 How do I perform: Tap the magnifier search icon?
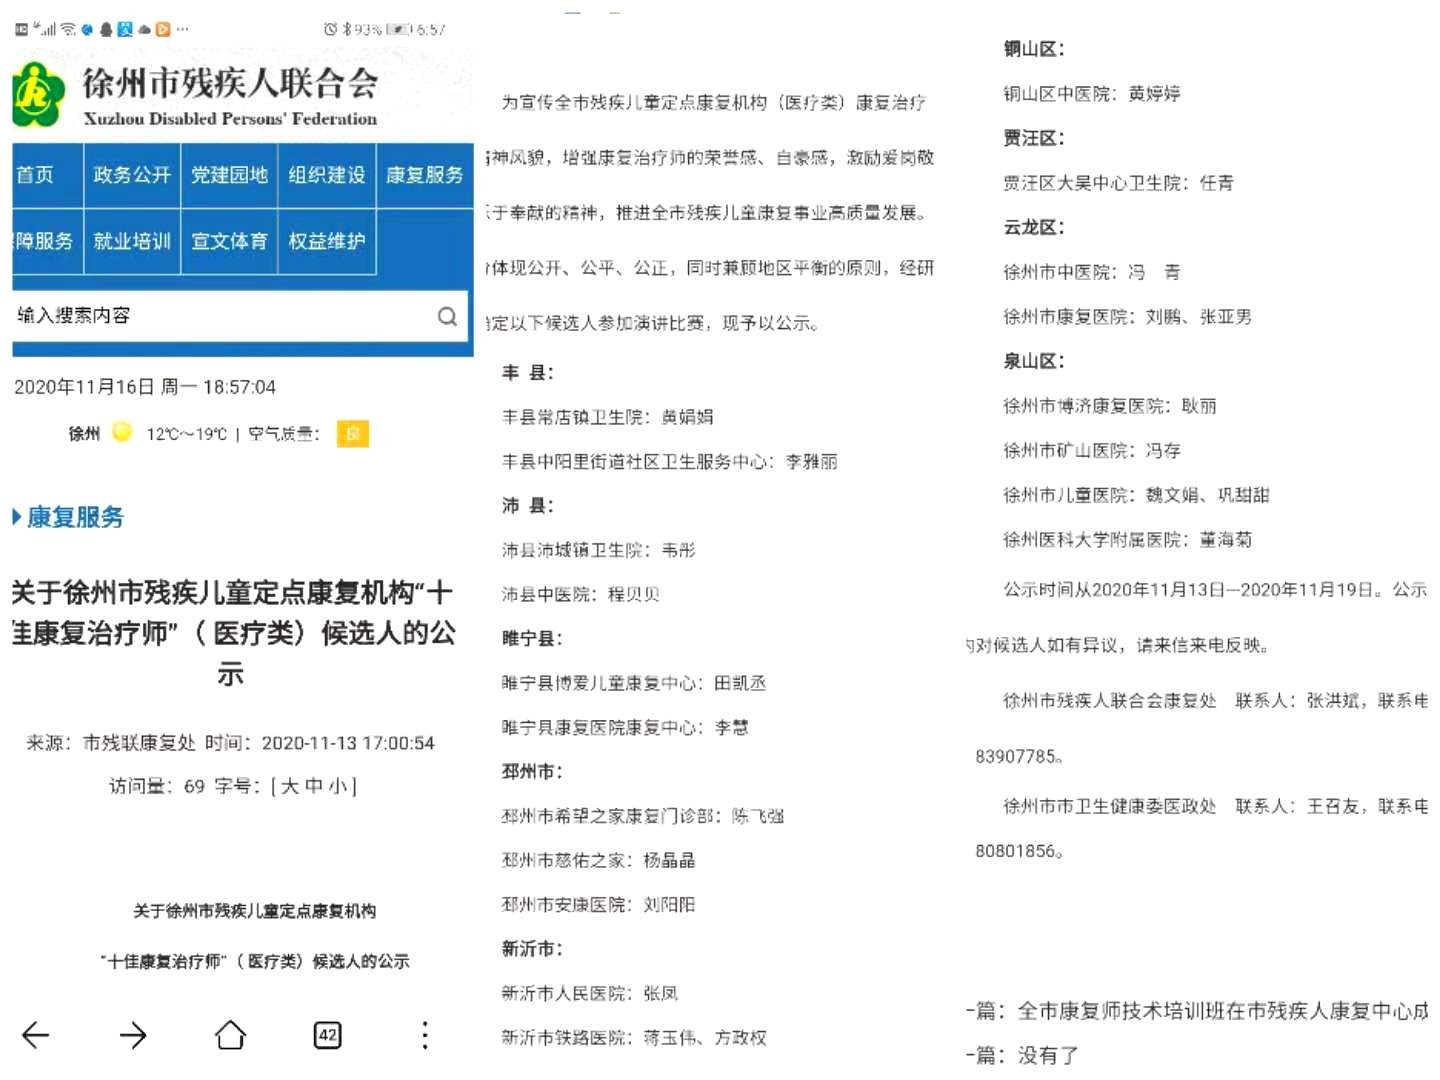[447, 316]
